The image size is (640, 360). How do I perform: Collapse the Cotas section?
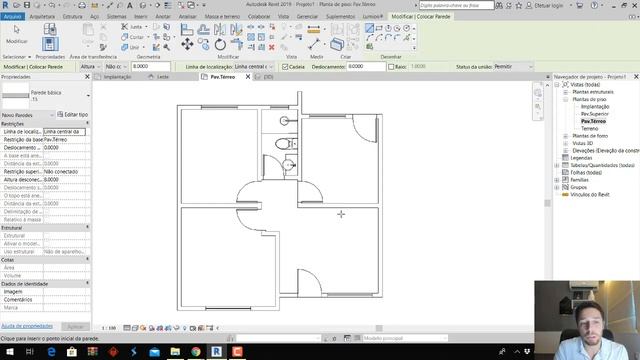[x=87, y=260]
